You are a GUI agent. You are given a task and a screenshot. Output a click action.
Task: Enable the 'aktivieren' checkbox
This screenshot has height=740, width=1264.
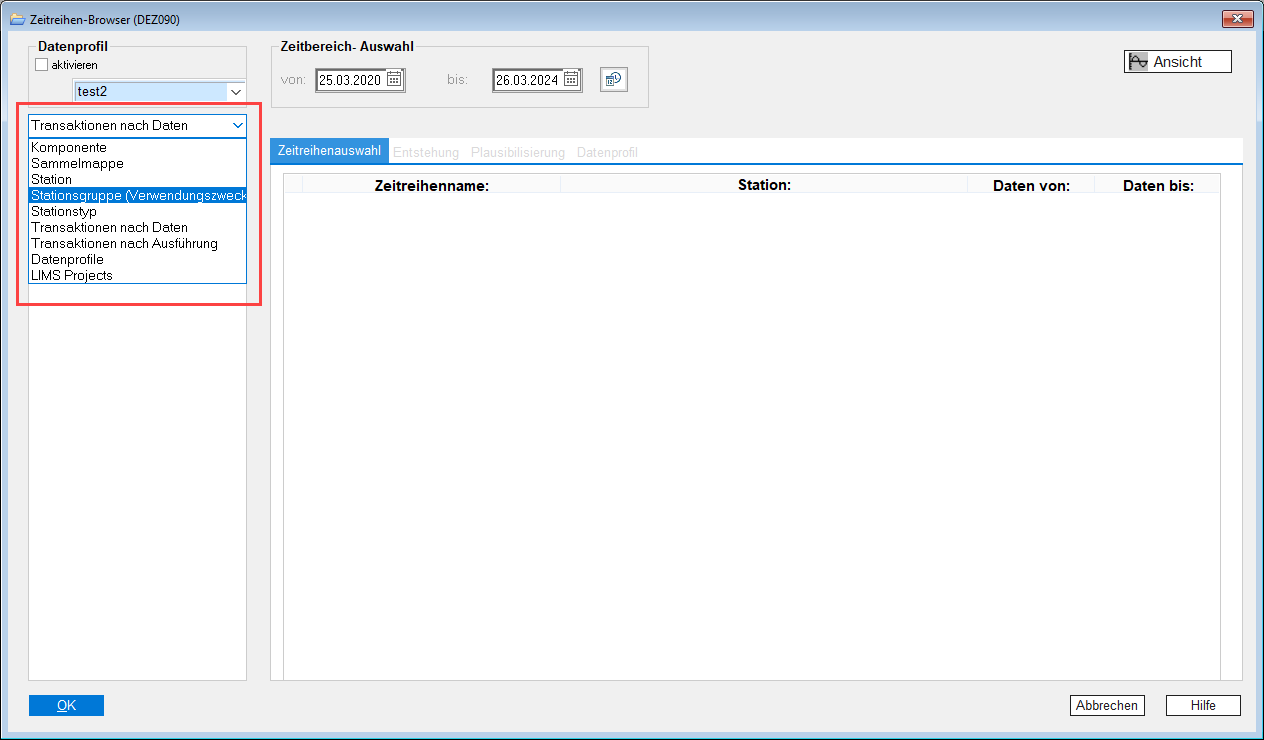[x=42, y=65]
